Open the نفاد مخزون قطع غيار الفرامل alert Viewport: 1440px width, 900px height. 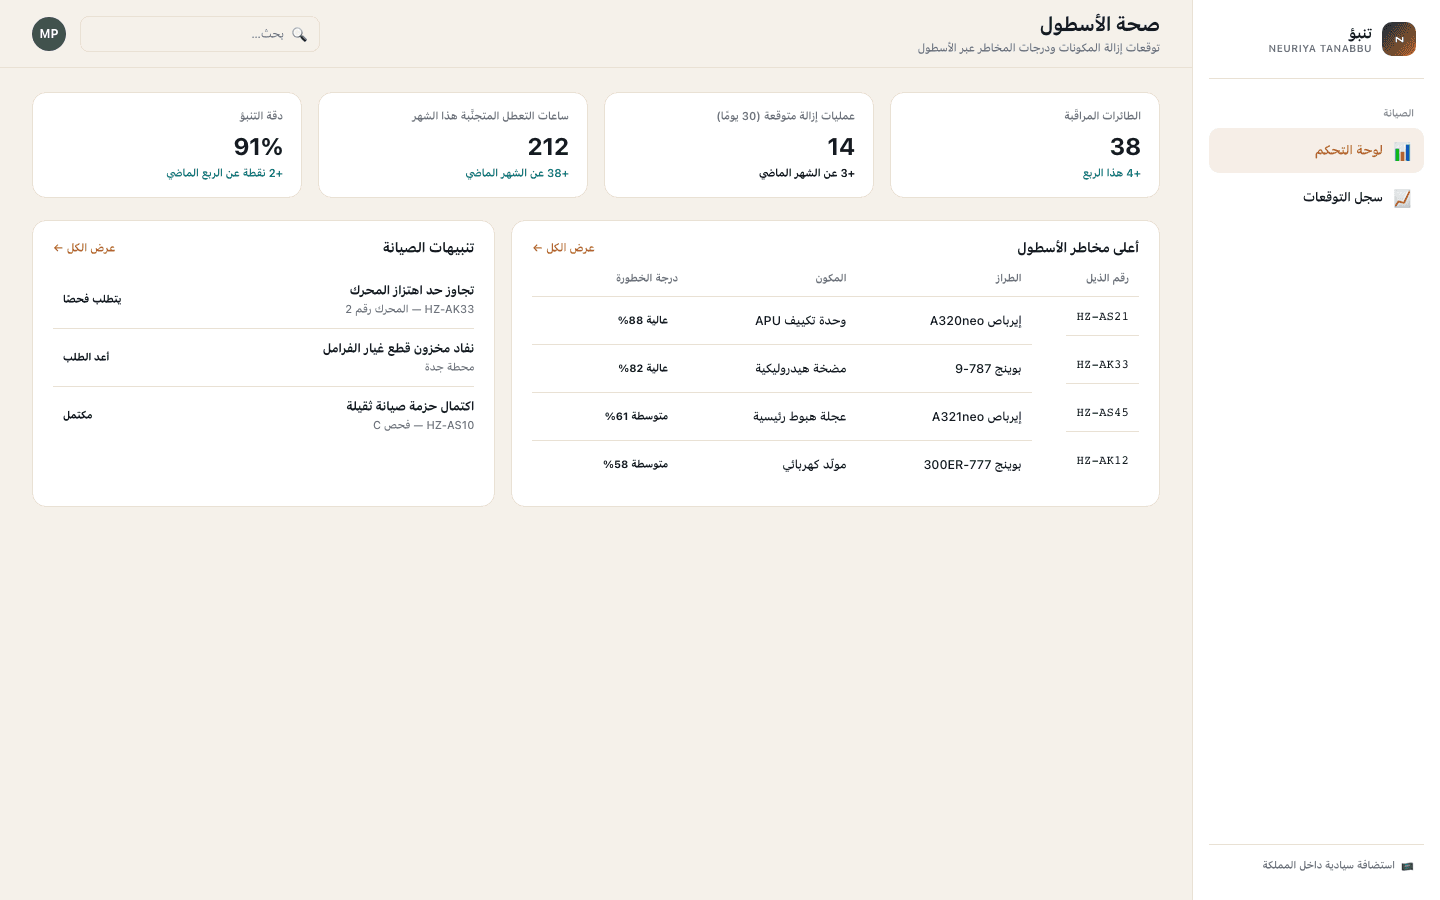264,357
